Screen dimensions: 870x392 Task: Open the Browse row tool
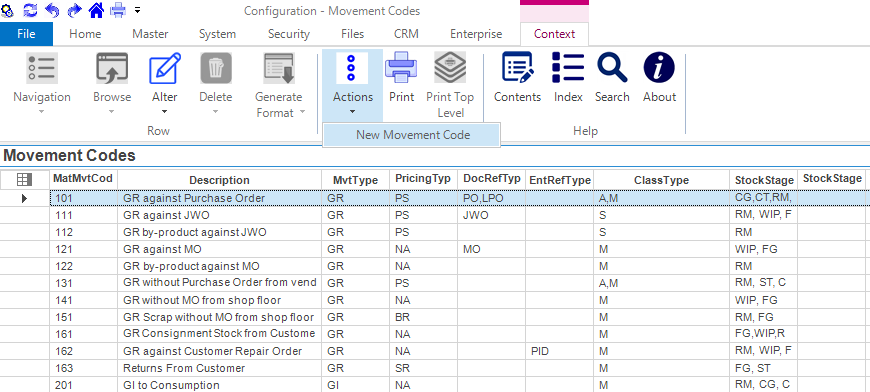(112, 68)
